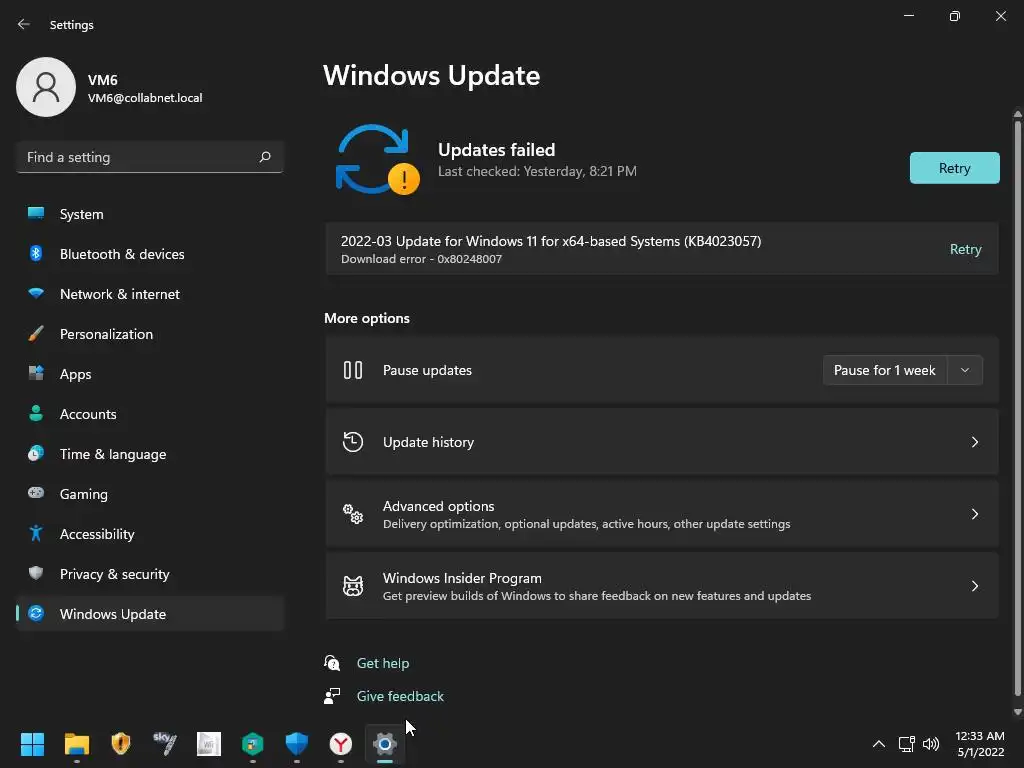Click Download error - 0x80248007 text
The width and height of the screenshot is (1024, 768).
click(421, 259)
